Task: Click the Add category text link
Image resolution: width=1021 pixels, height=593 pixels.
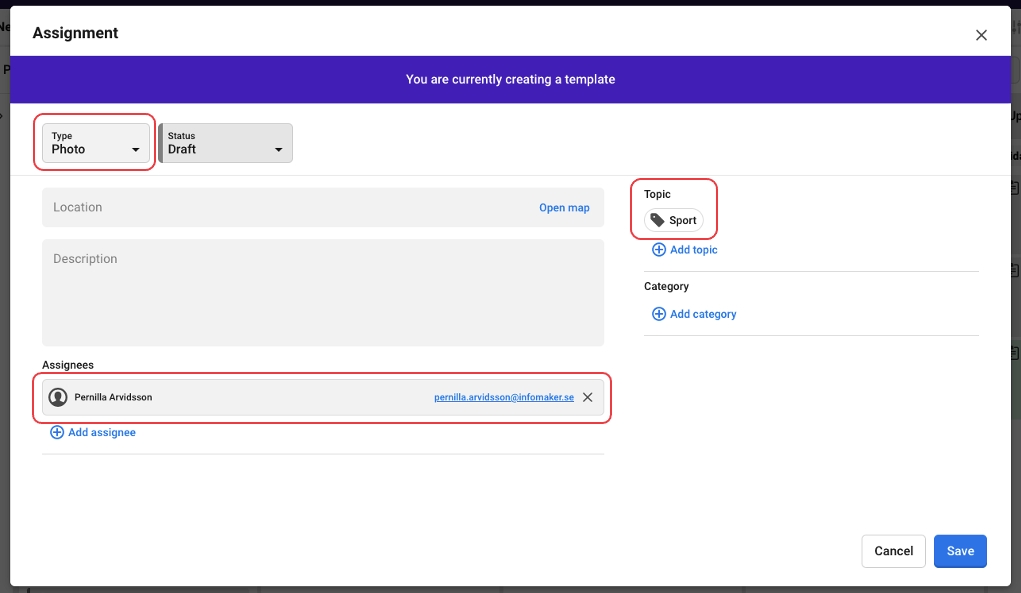Action: click(703, 314)
